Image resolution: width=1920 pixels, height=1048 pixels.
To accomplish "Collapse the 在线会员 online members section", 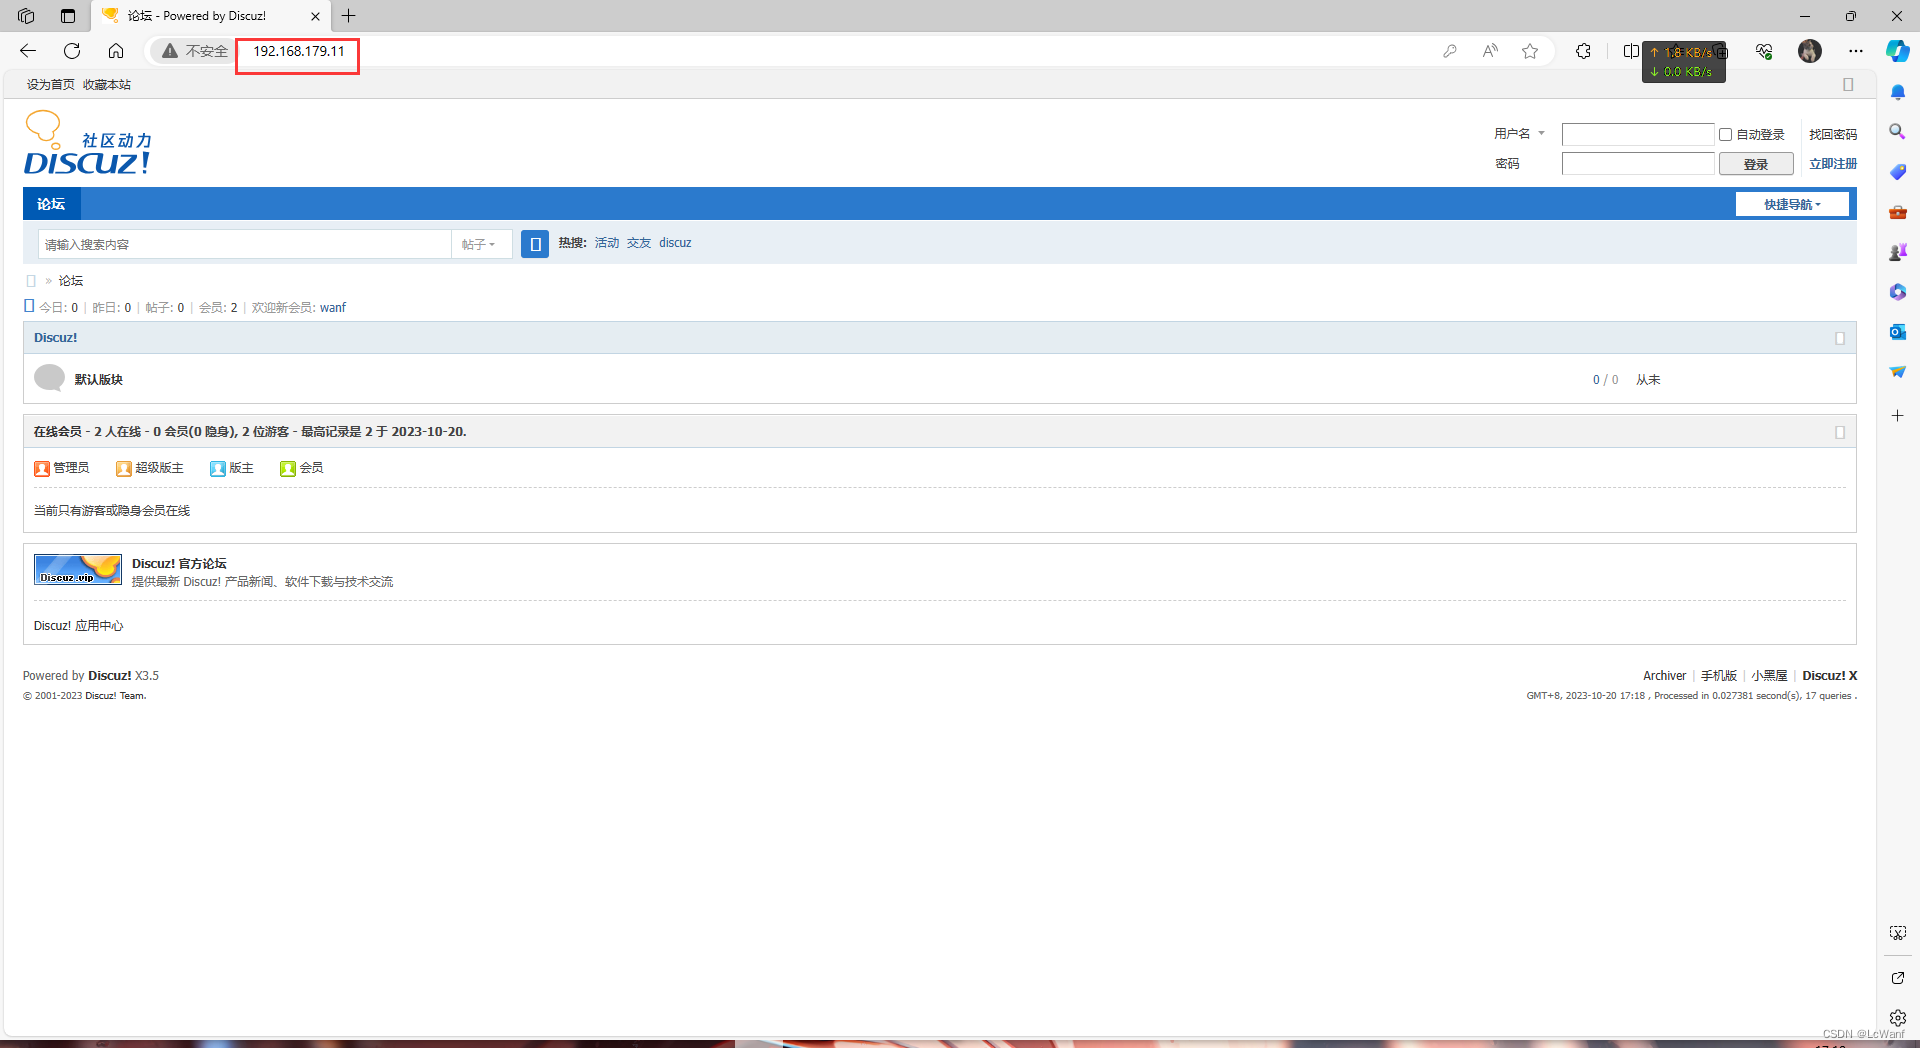I will tap(1840, 432).
